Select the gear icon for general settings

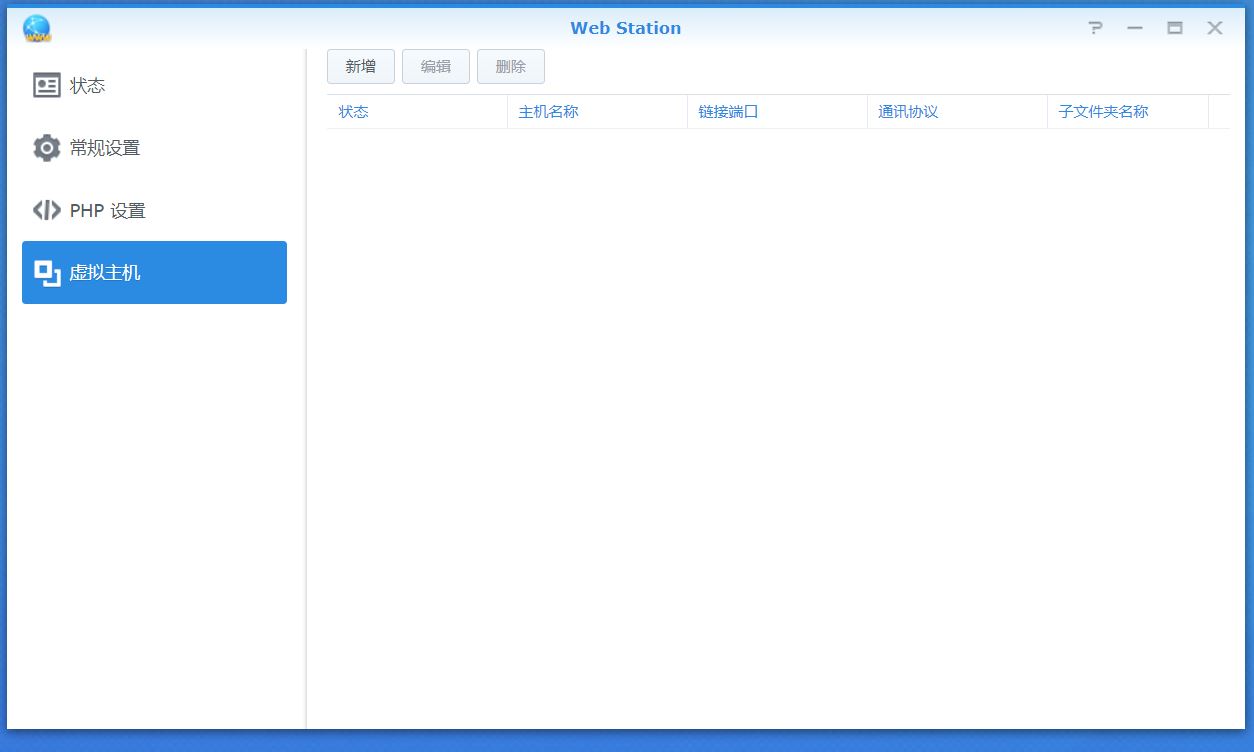coord(46,147)
